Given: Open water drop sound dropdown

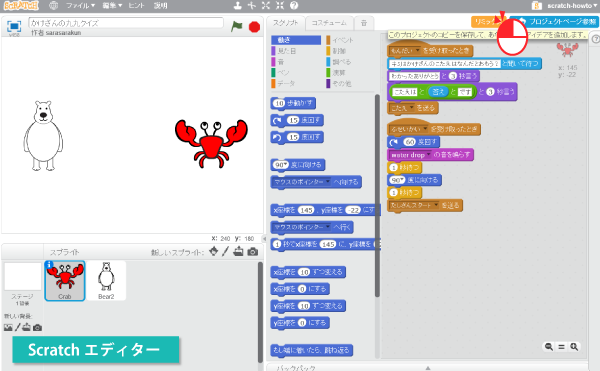Looking at the screenshot, I should 429,155.
